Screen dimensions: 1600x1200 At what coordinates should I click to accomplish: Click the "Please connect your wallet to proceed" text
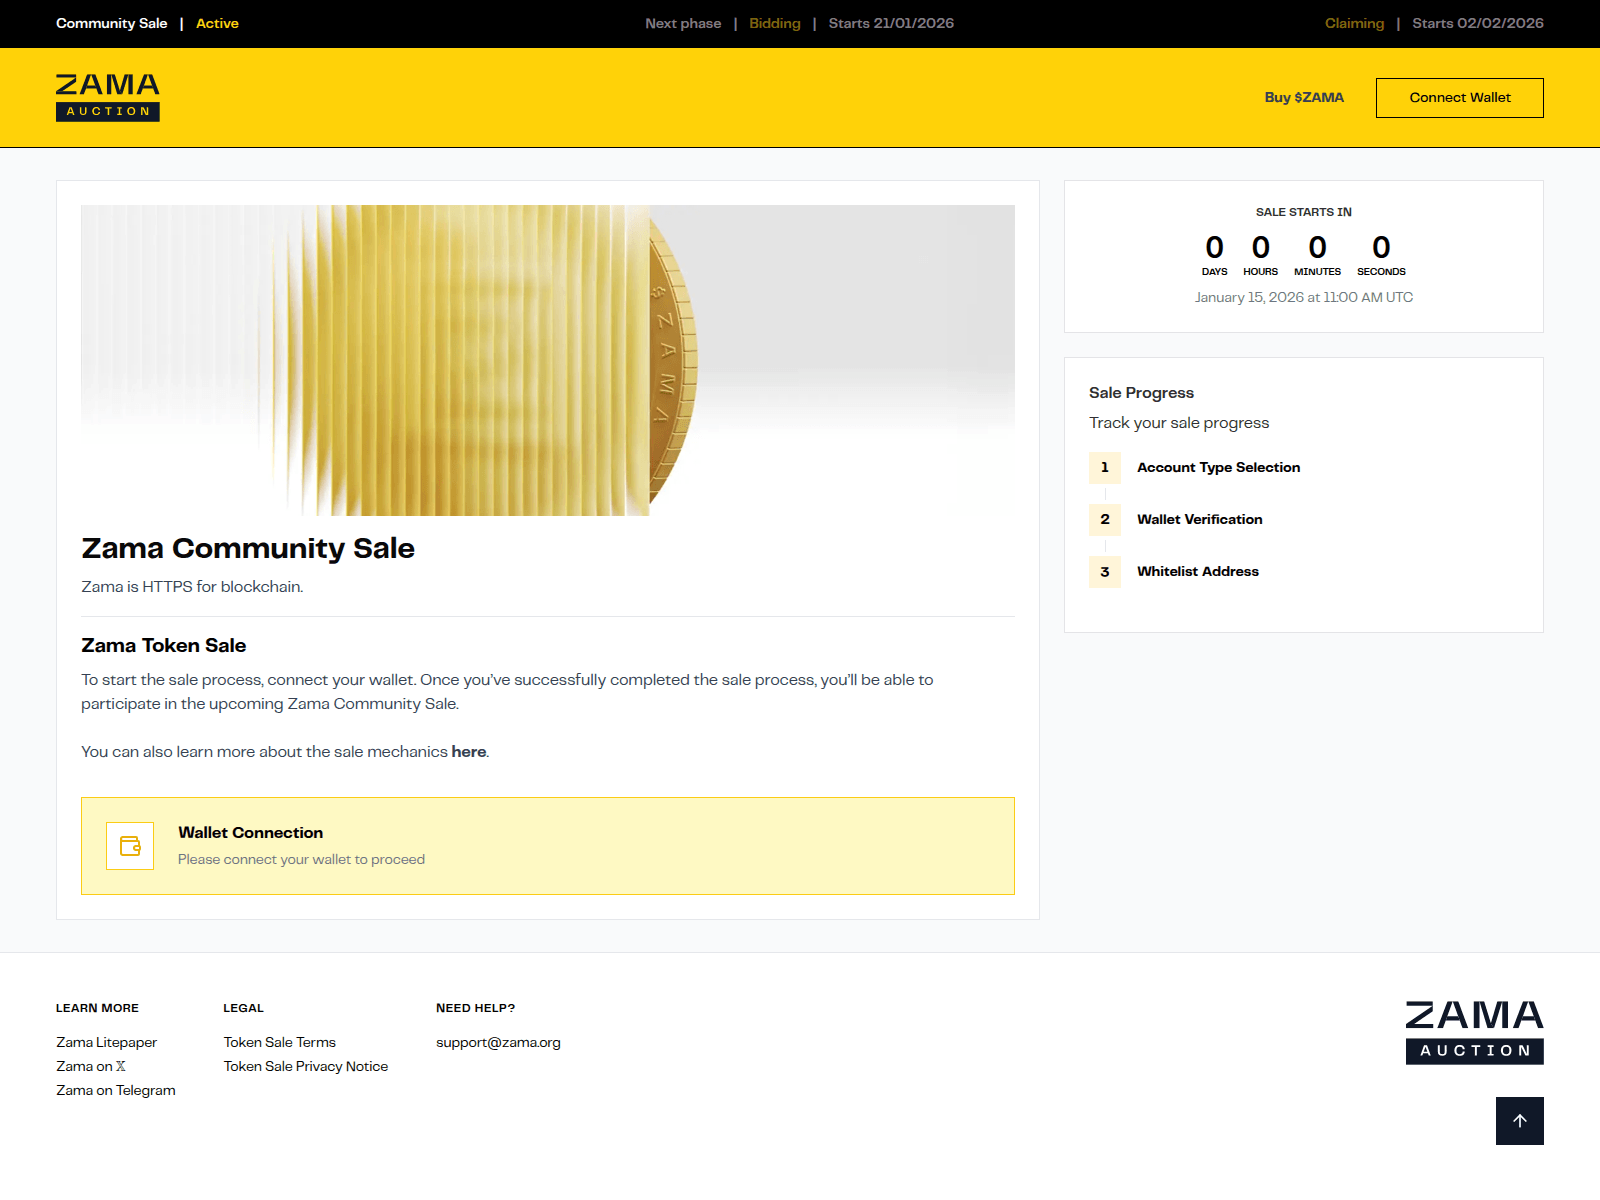pyautogui.click(x=301, y=859)
